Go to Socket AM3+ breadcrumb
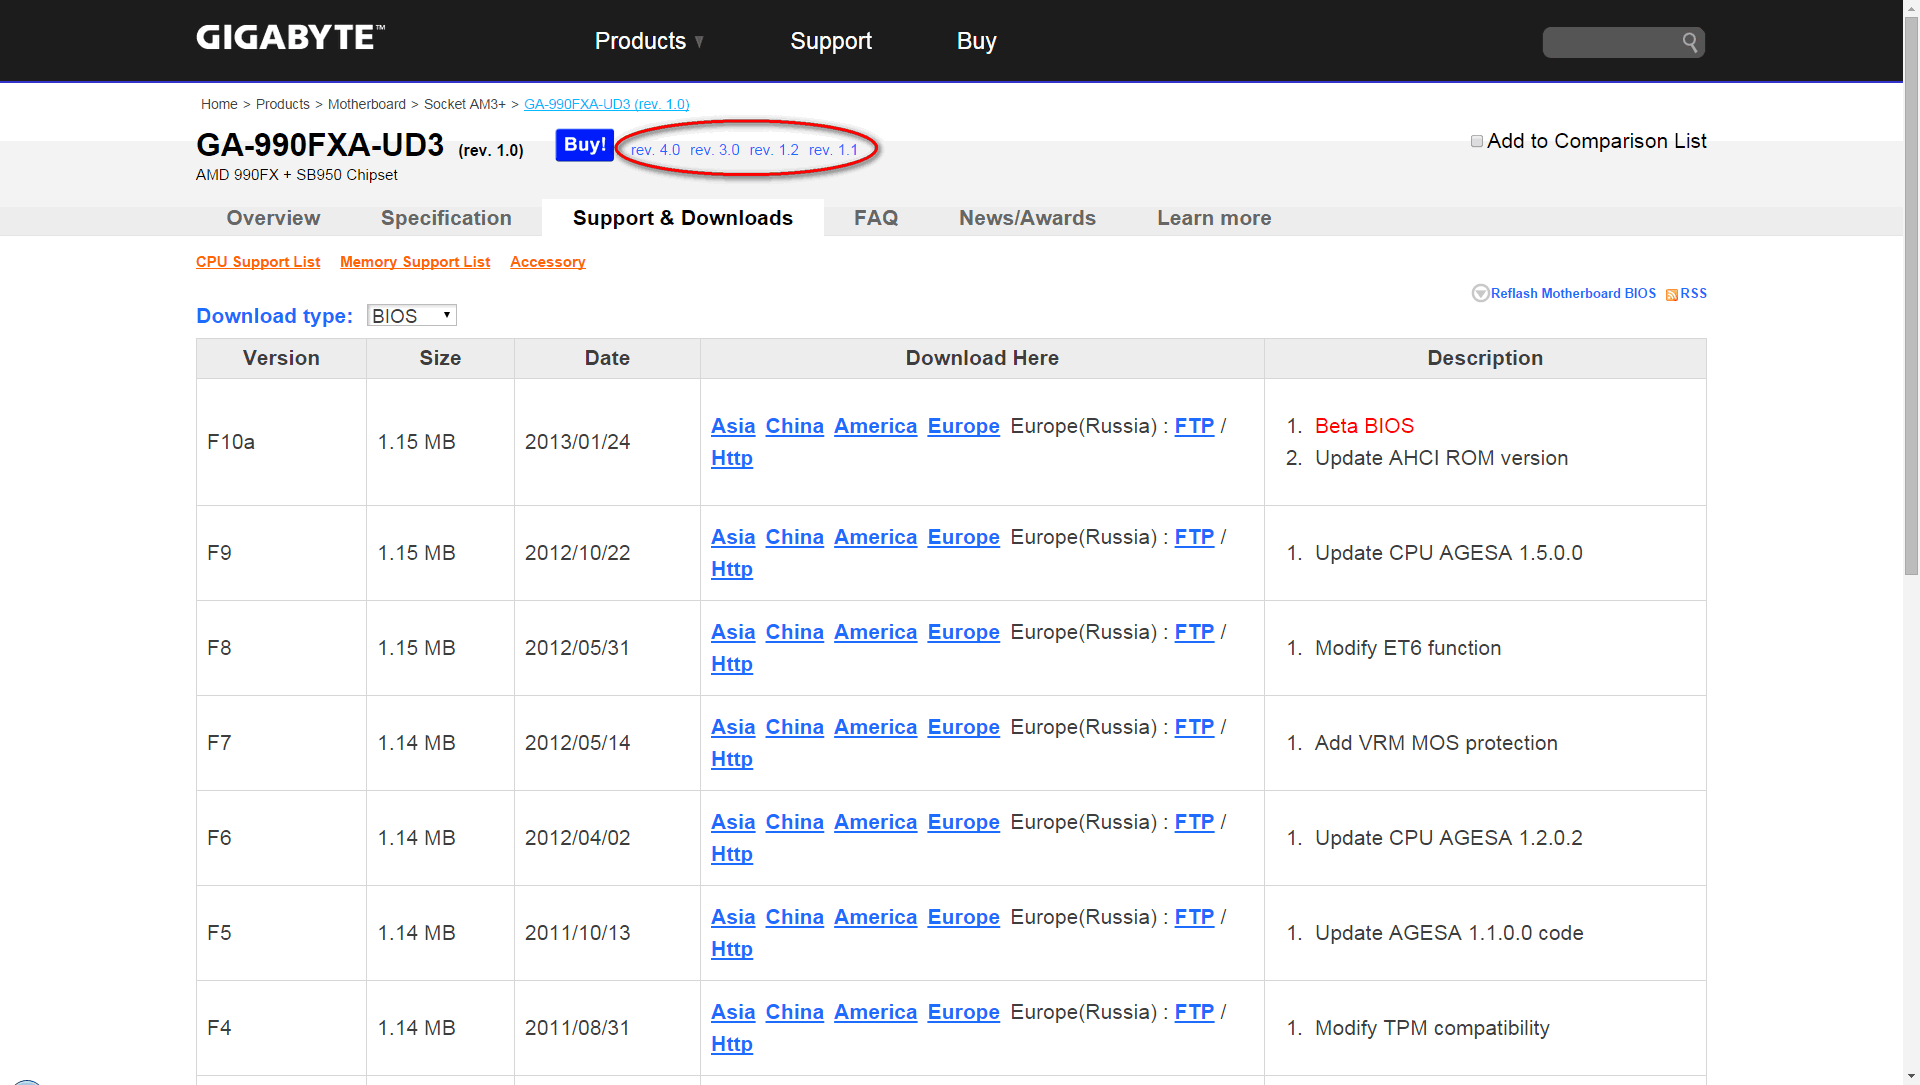Screen dimensions: 1920x1085 [464, 104]
